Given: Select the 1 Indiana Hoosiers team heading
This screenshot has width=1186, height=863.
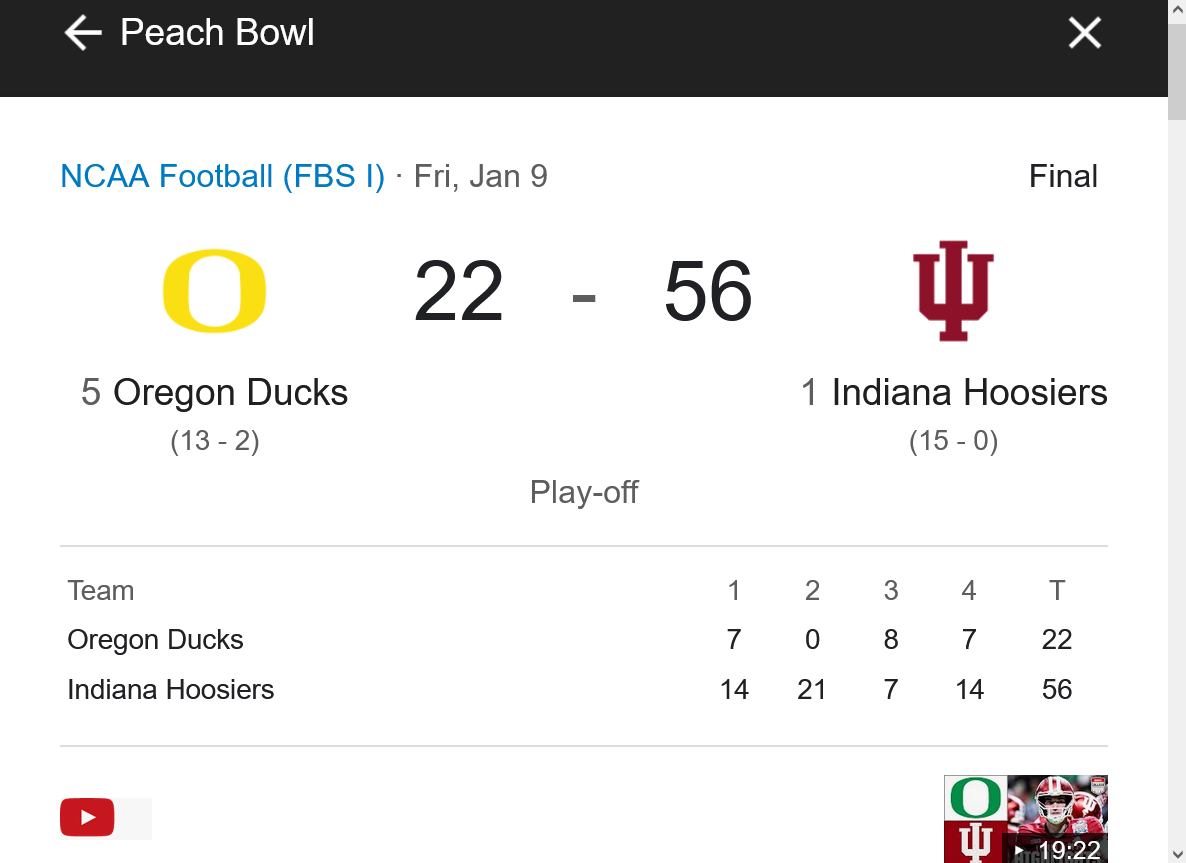Looking at the screenshot, I should [953, 392].
